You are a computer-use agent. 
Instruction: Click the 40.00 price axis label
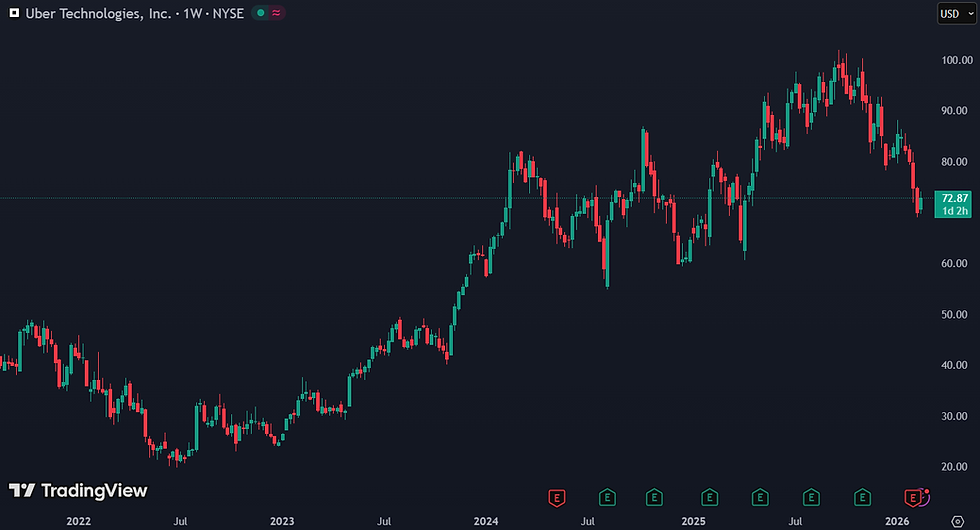(954, 365)
